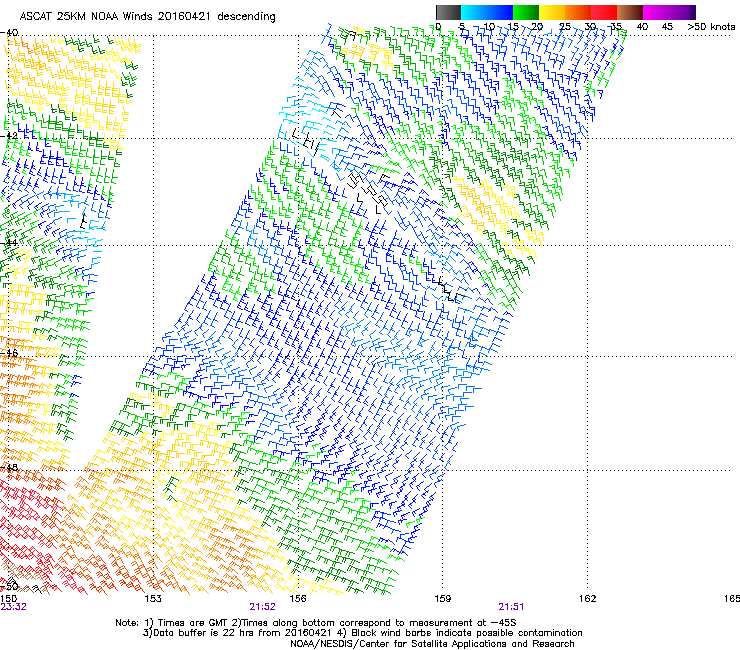The image size is (740, 650).
Task: Click the '40' label under the color bar
Action: 642,26
